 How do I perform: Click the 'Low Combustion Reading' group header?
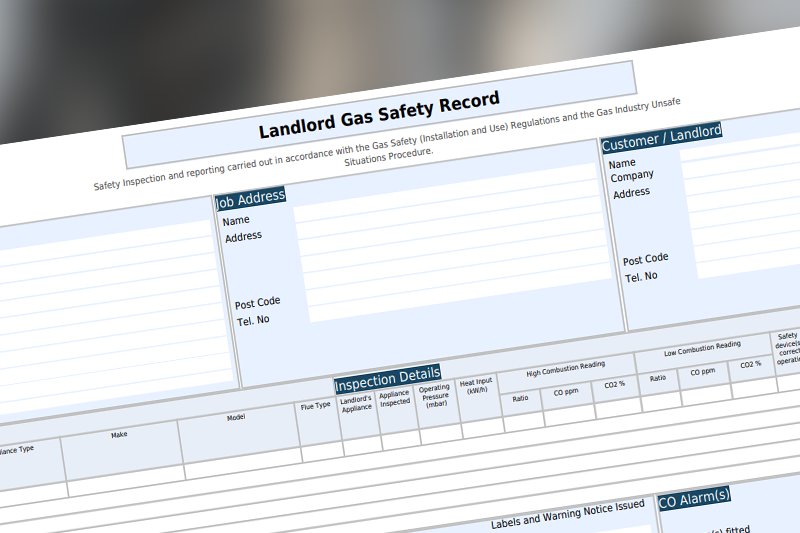[x=703, y=348]
